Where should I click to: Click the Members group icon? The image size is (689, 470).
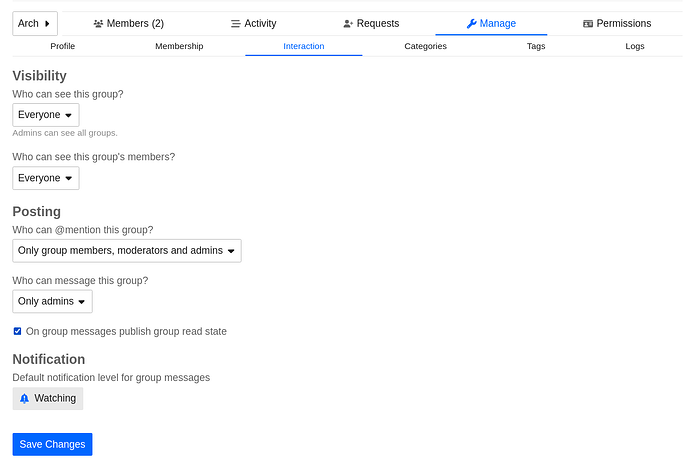click(x=98, y=24)
